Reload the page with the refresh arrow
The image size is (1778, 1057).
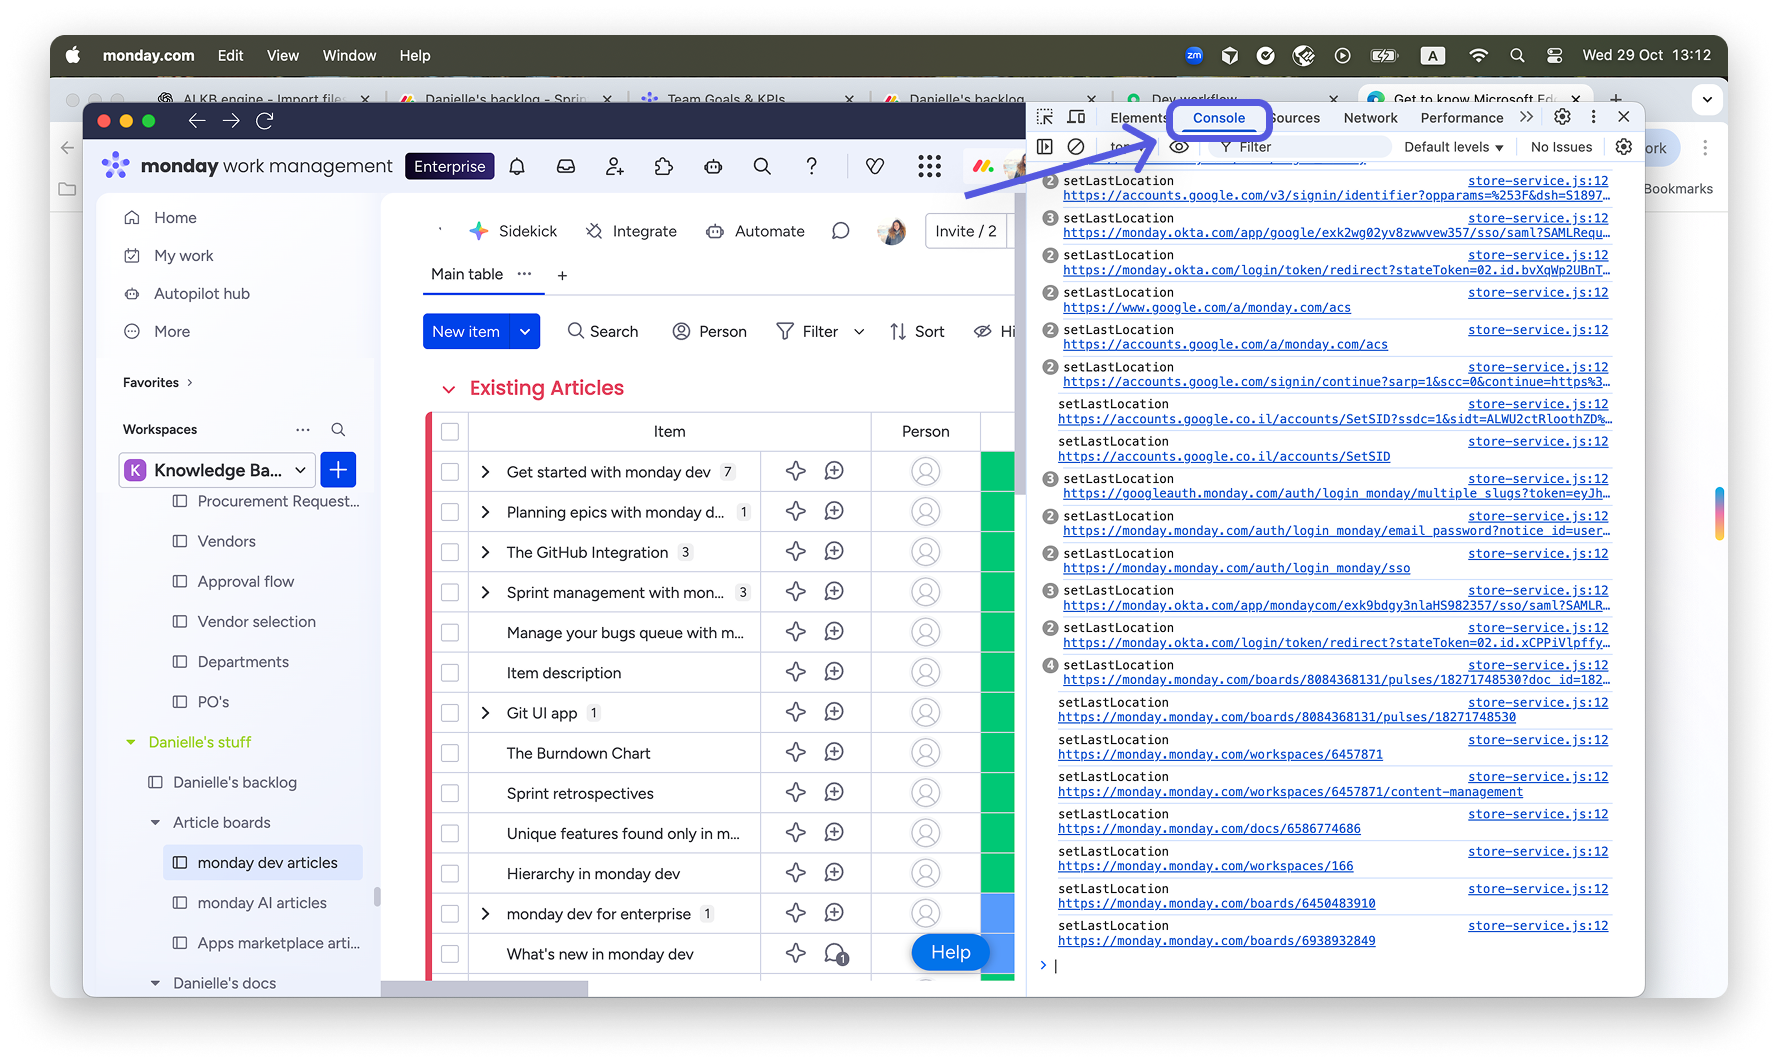tap(265, 121)
